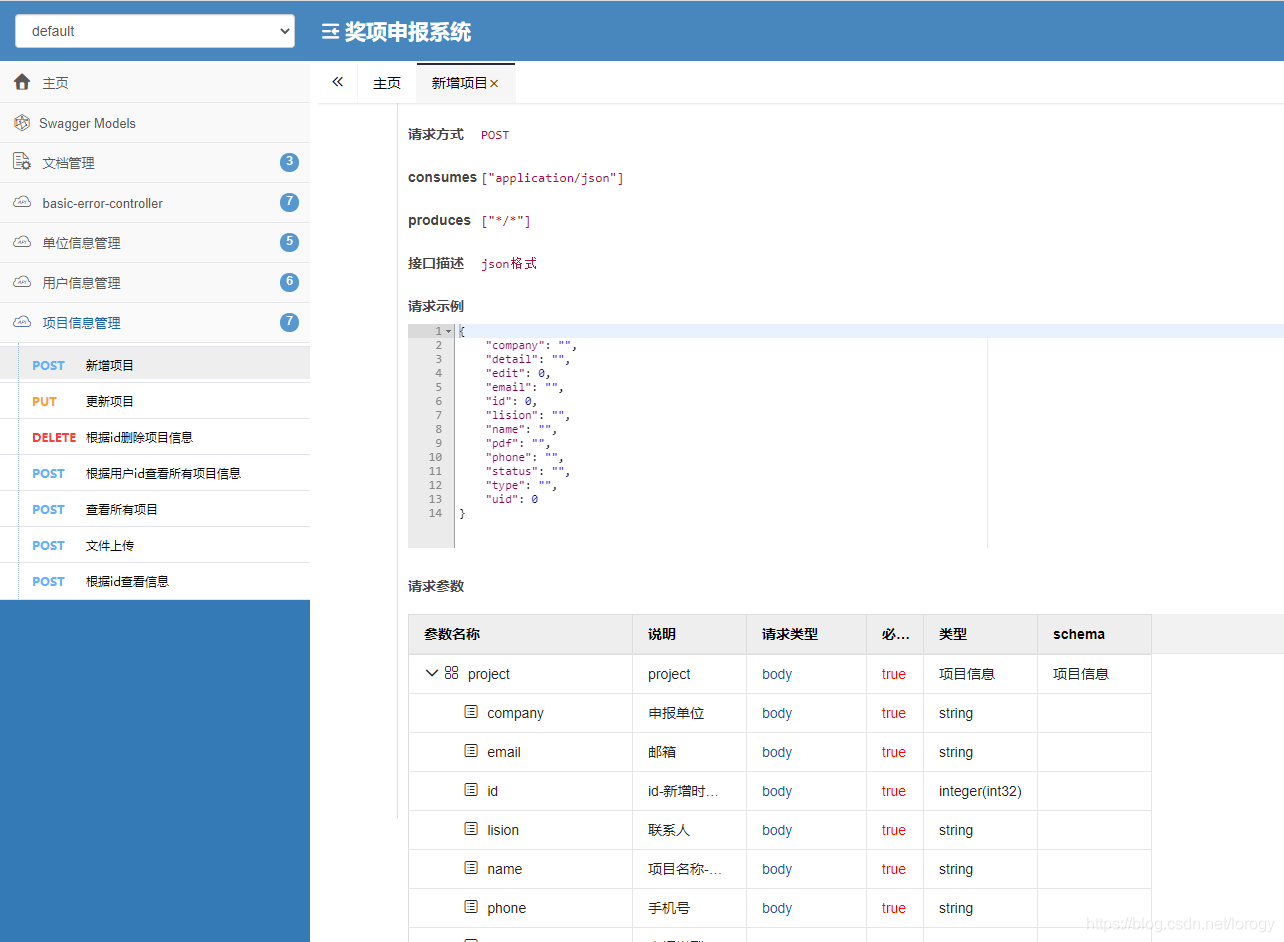Expand the 文档管理 menu
This screenshot has height=942, width=1284.
[155, 162]
